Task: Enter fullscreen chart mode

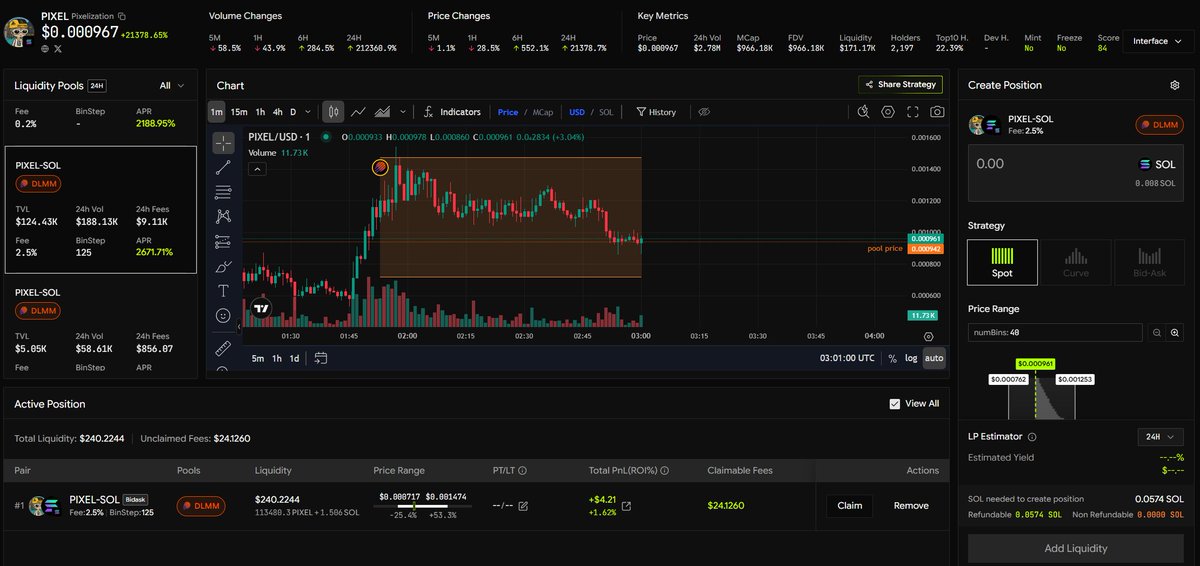Action: (x=912, y=112)
